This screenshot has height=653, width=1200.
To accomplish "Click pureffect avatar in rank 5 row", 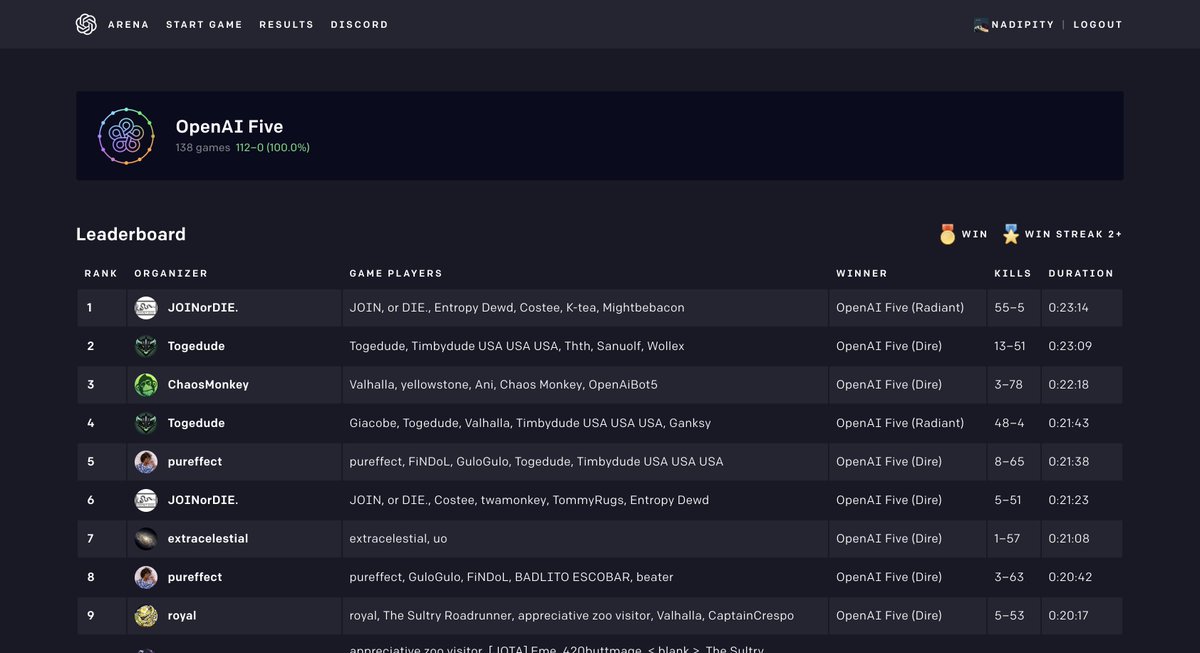I will (x=146, y=462).
